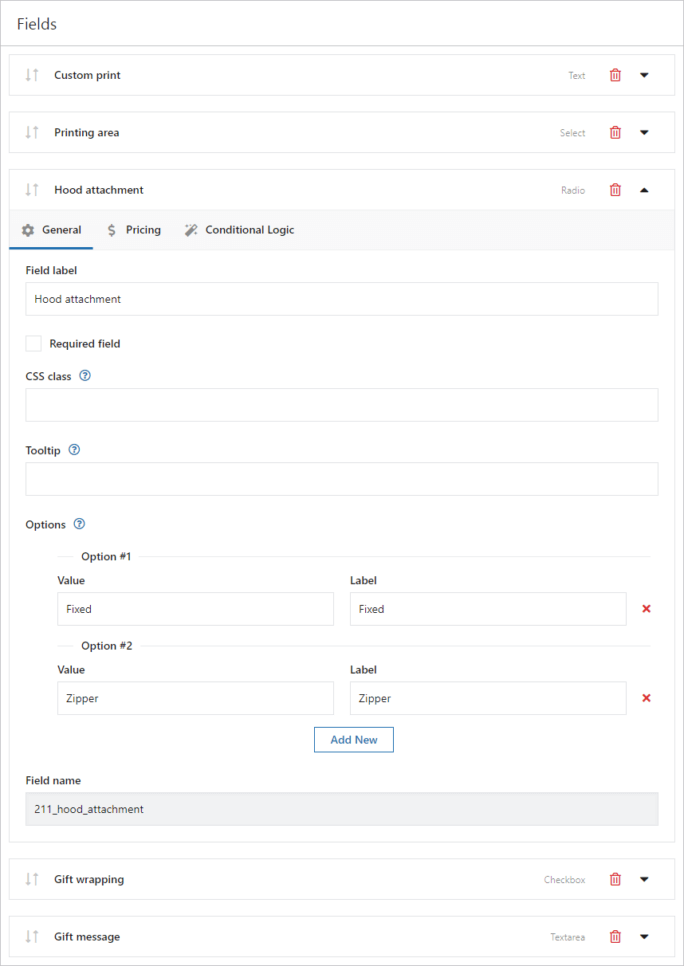Click the Hood attachment drag handle
Screen dimensions: 684x966
coord(30,189)
